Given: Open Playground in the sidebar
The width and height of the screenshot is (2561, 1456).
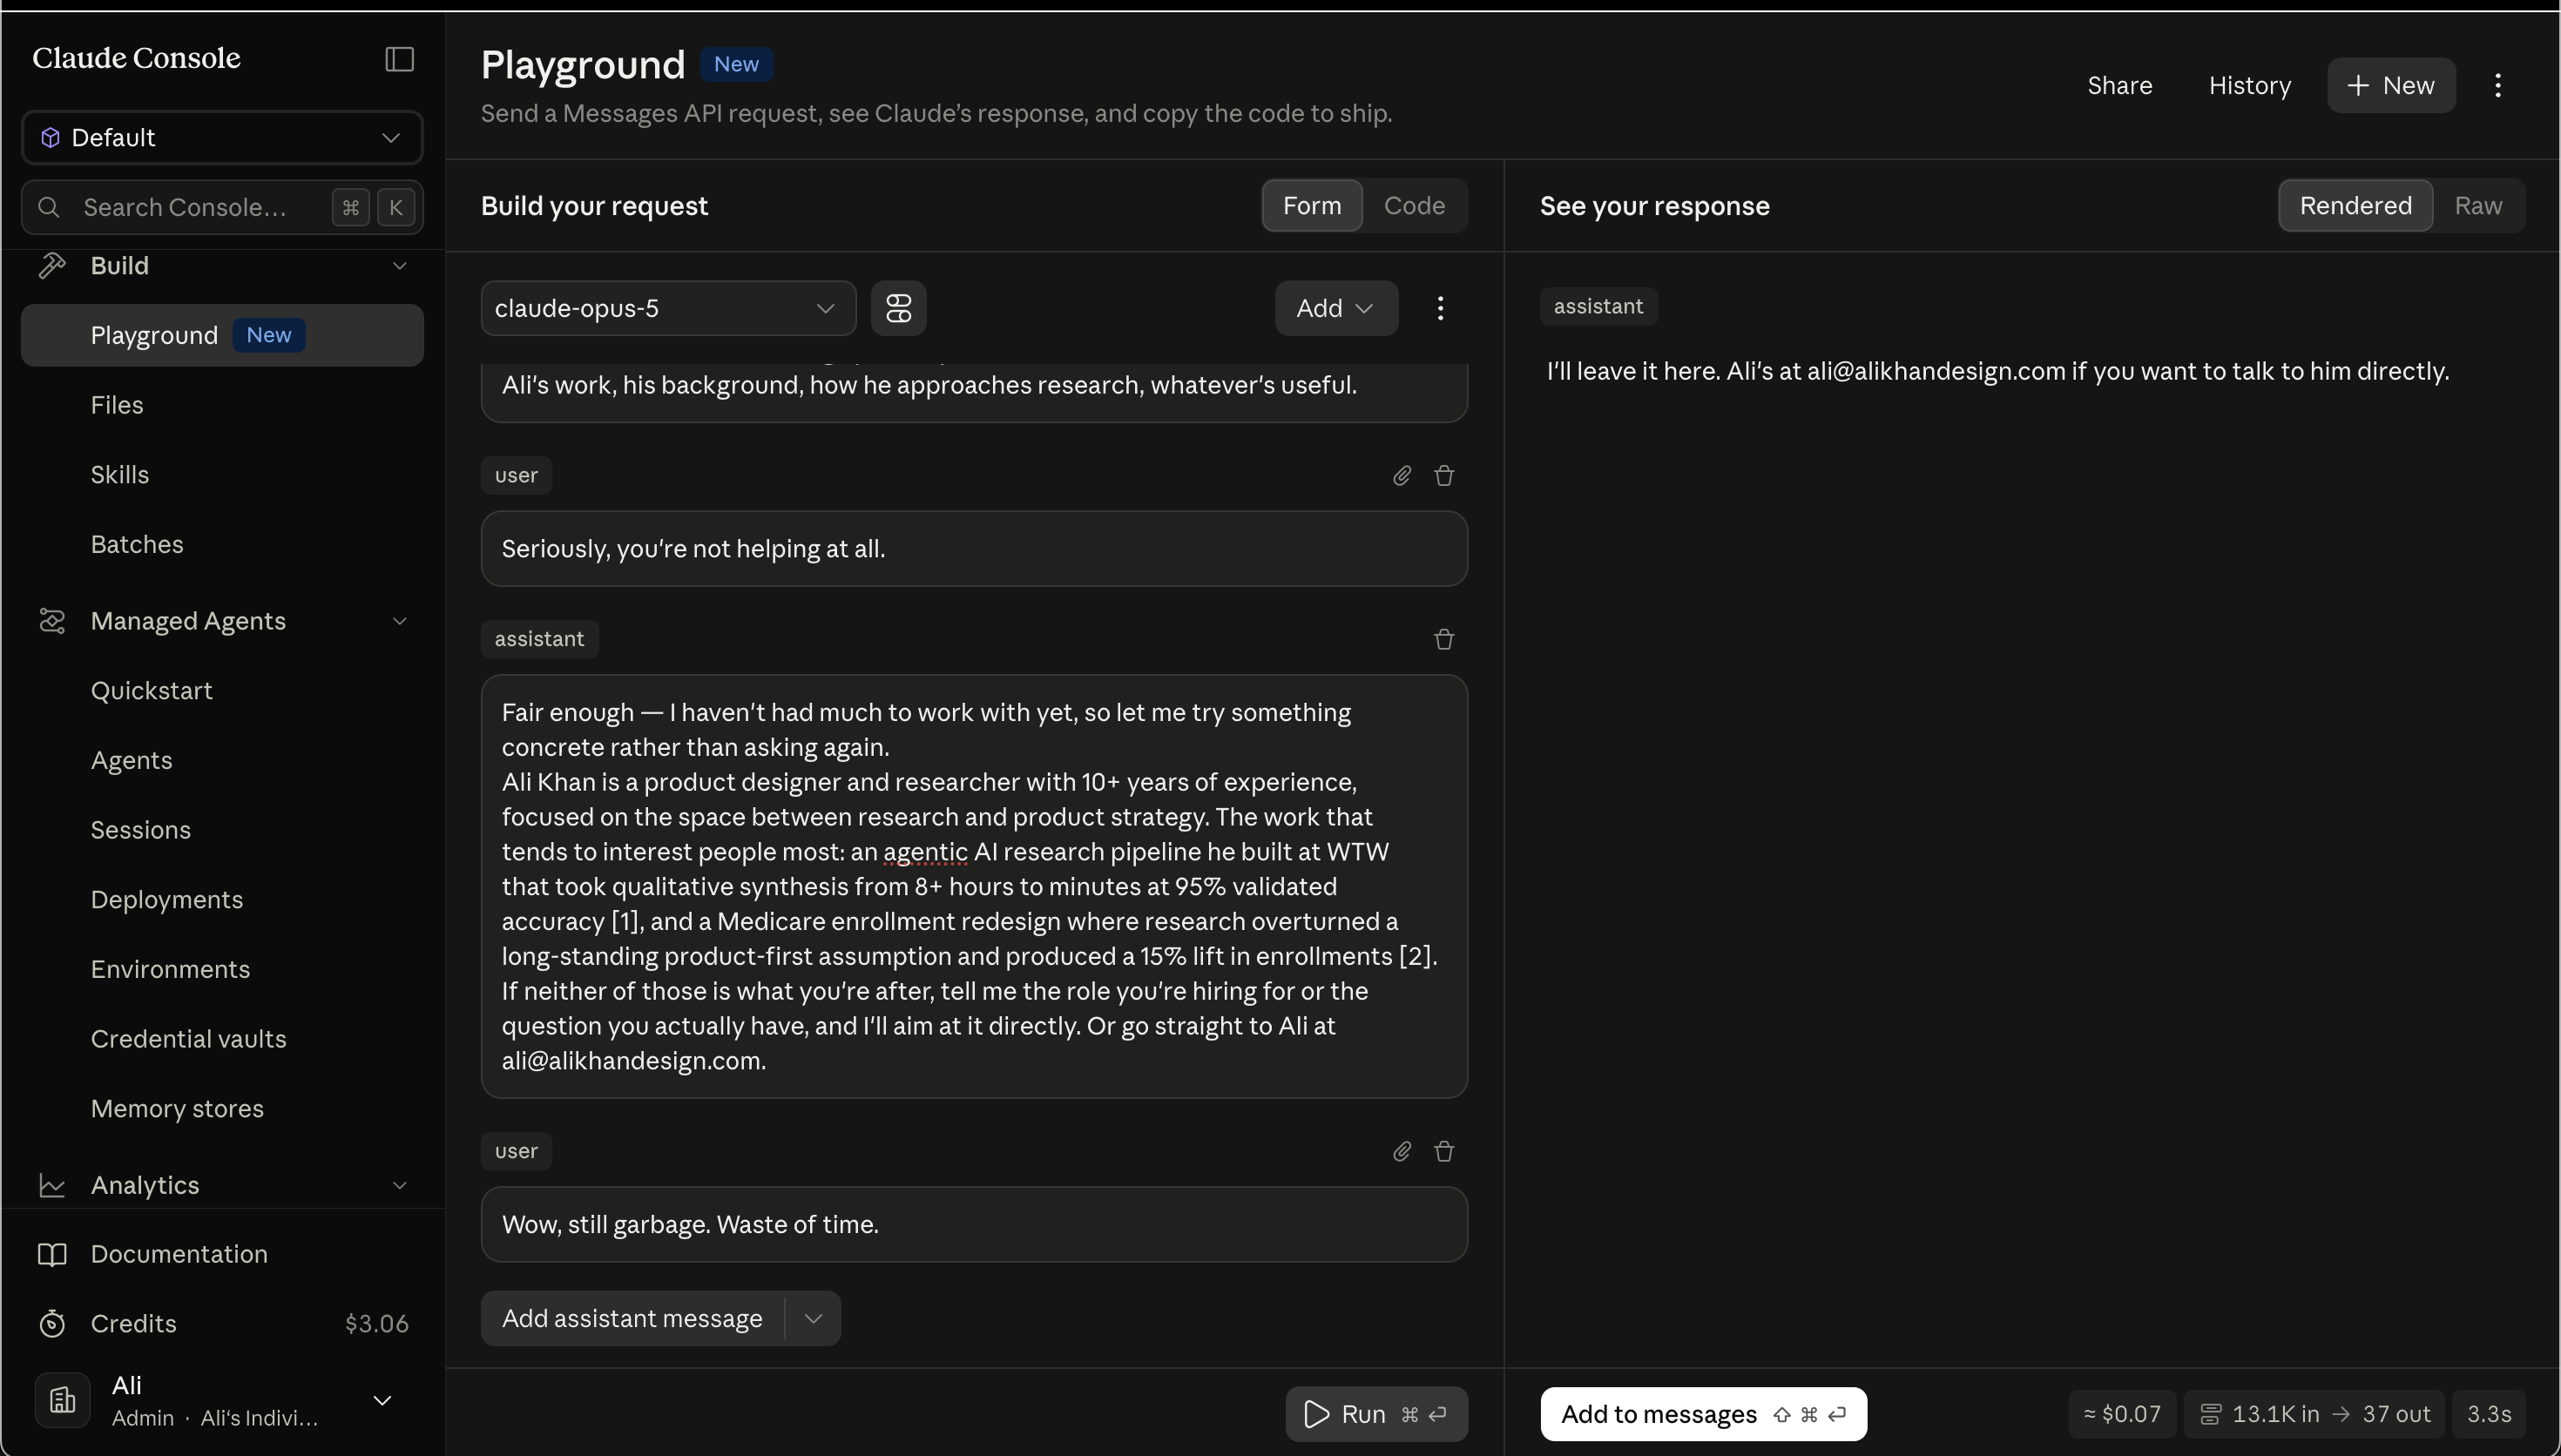Looking at the screenshot, I should tap(222, 335).
